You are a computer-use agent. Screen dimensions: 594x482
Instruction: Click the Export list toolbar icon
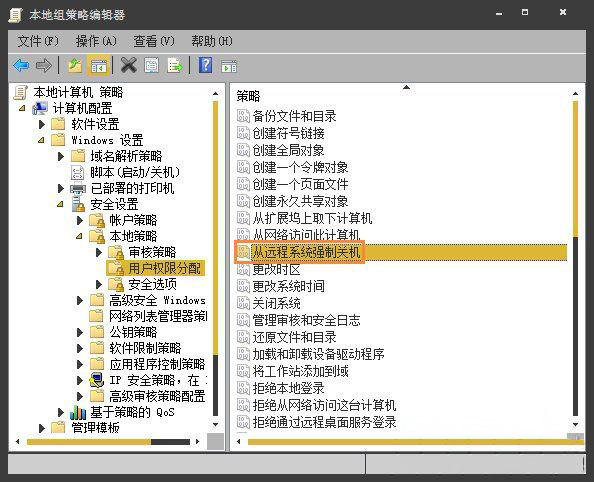(174, 66)
